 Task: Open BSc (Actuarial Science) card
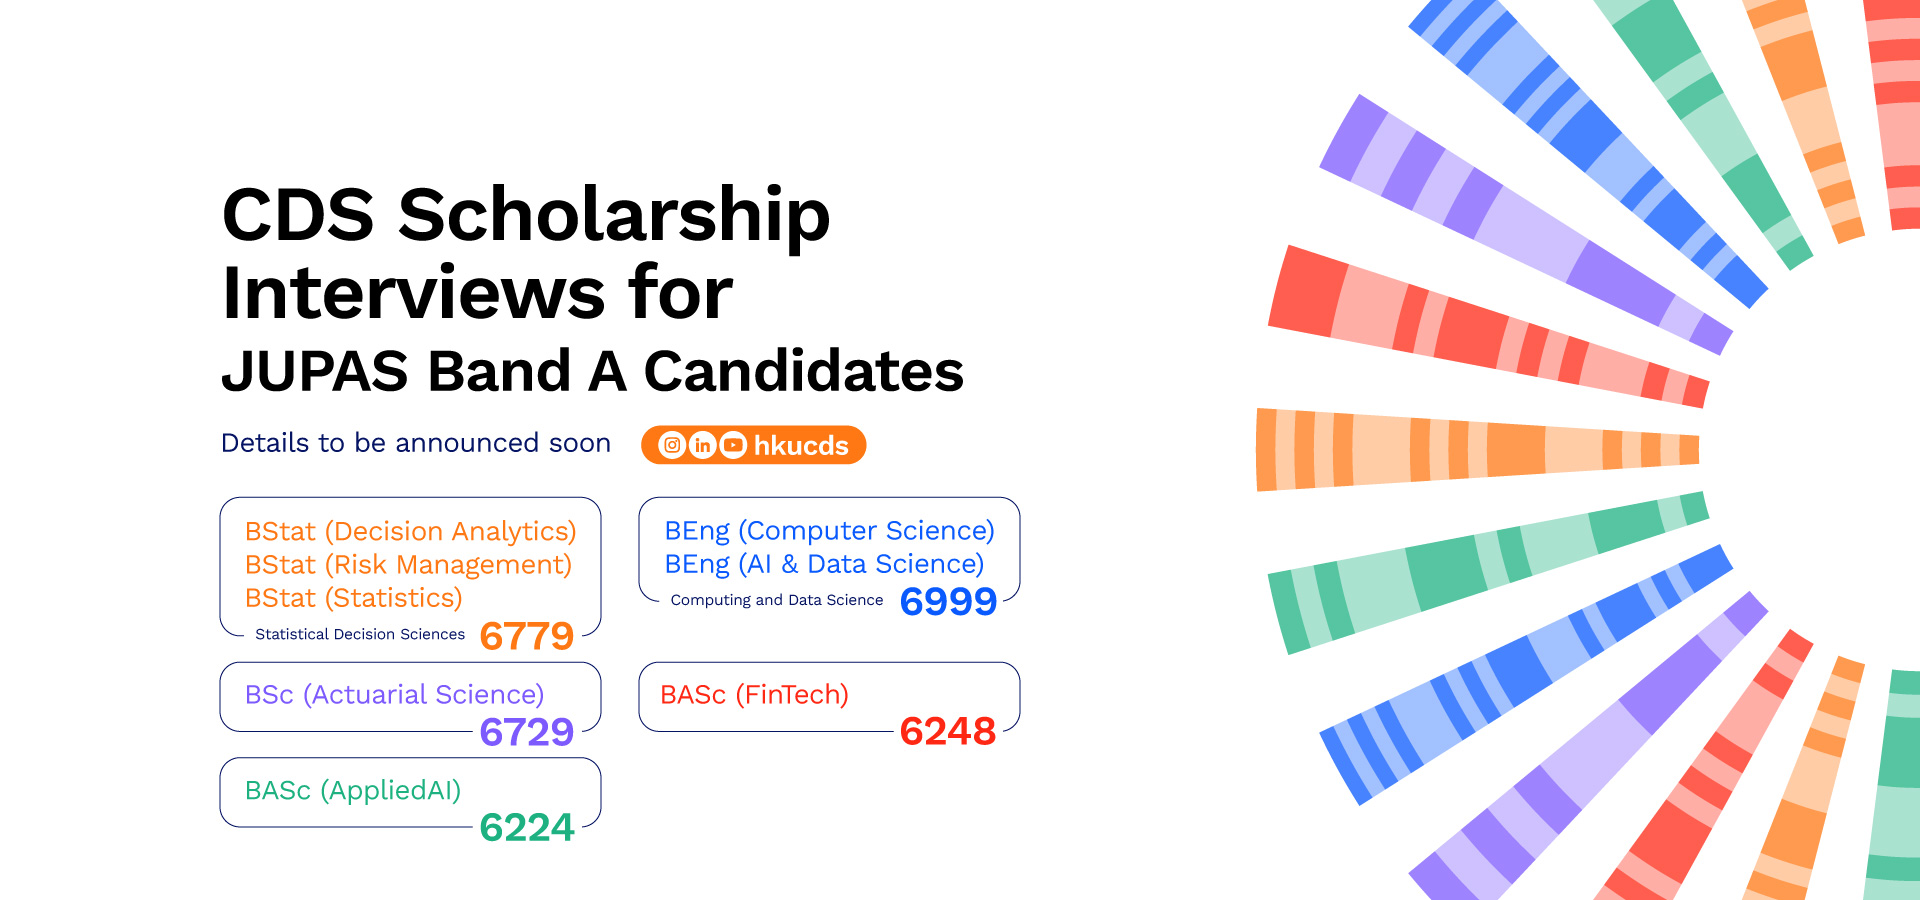coord(410,697)
